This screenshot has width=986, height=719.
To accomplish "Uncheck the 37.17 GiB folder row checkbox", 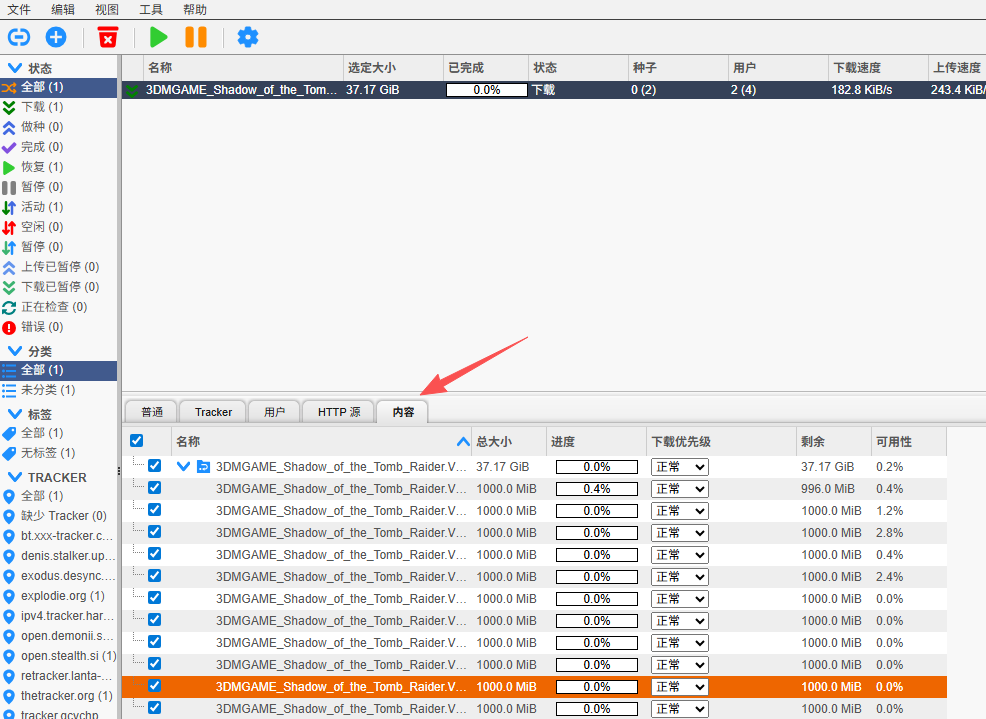I will (x=154, y=466).
